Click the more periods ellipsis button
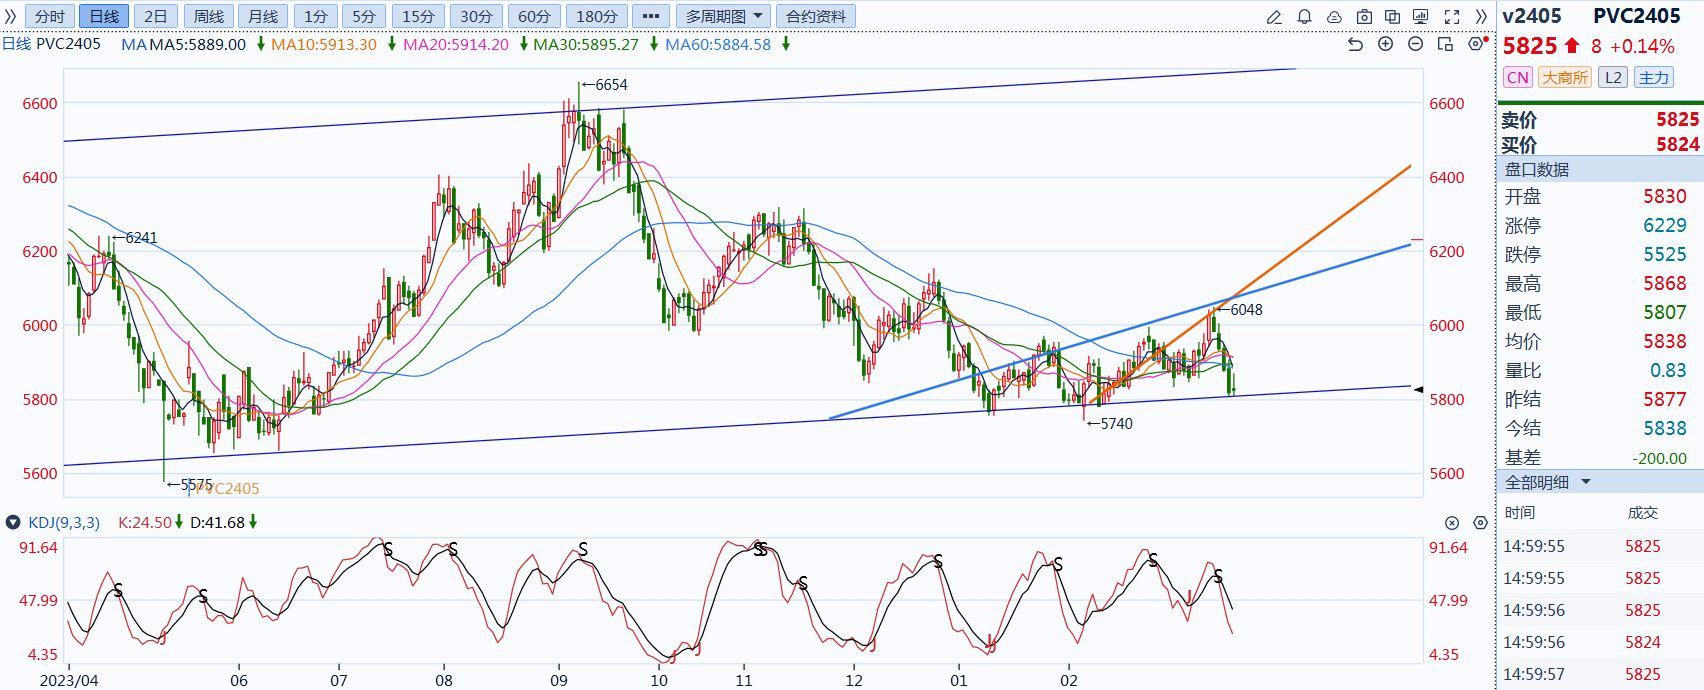This screenshot has width=1704, height=690. point(649,16)
